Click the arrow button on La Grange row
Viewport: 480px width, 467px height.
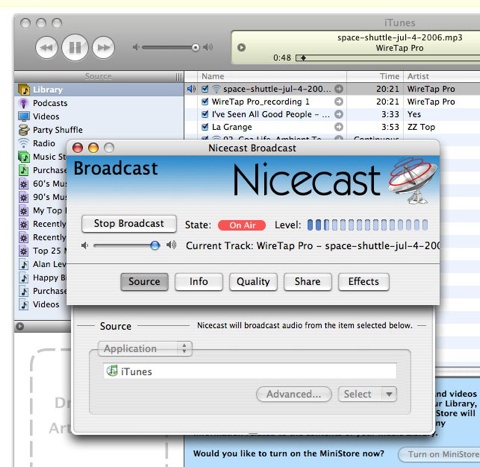[x=339, y=127]
